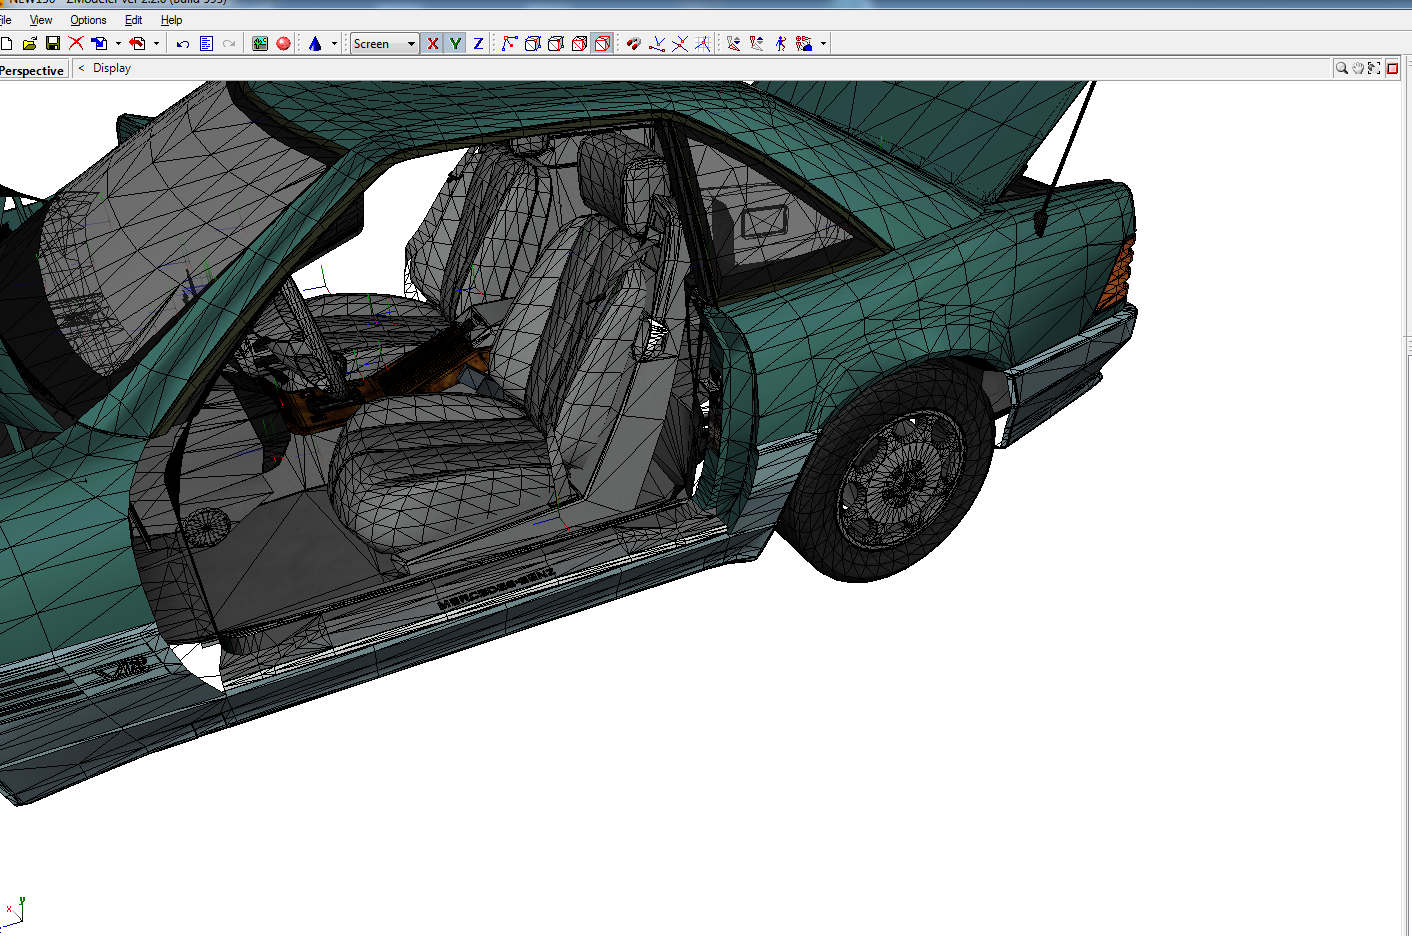
Task: Toggle the Y axis constraint
Action: (455, 44)
